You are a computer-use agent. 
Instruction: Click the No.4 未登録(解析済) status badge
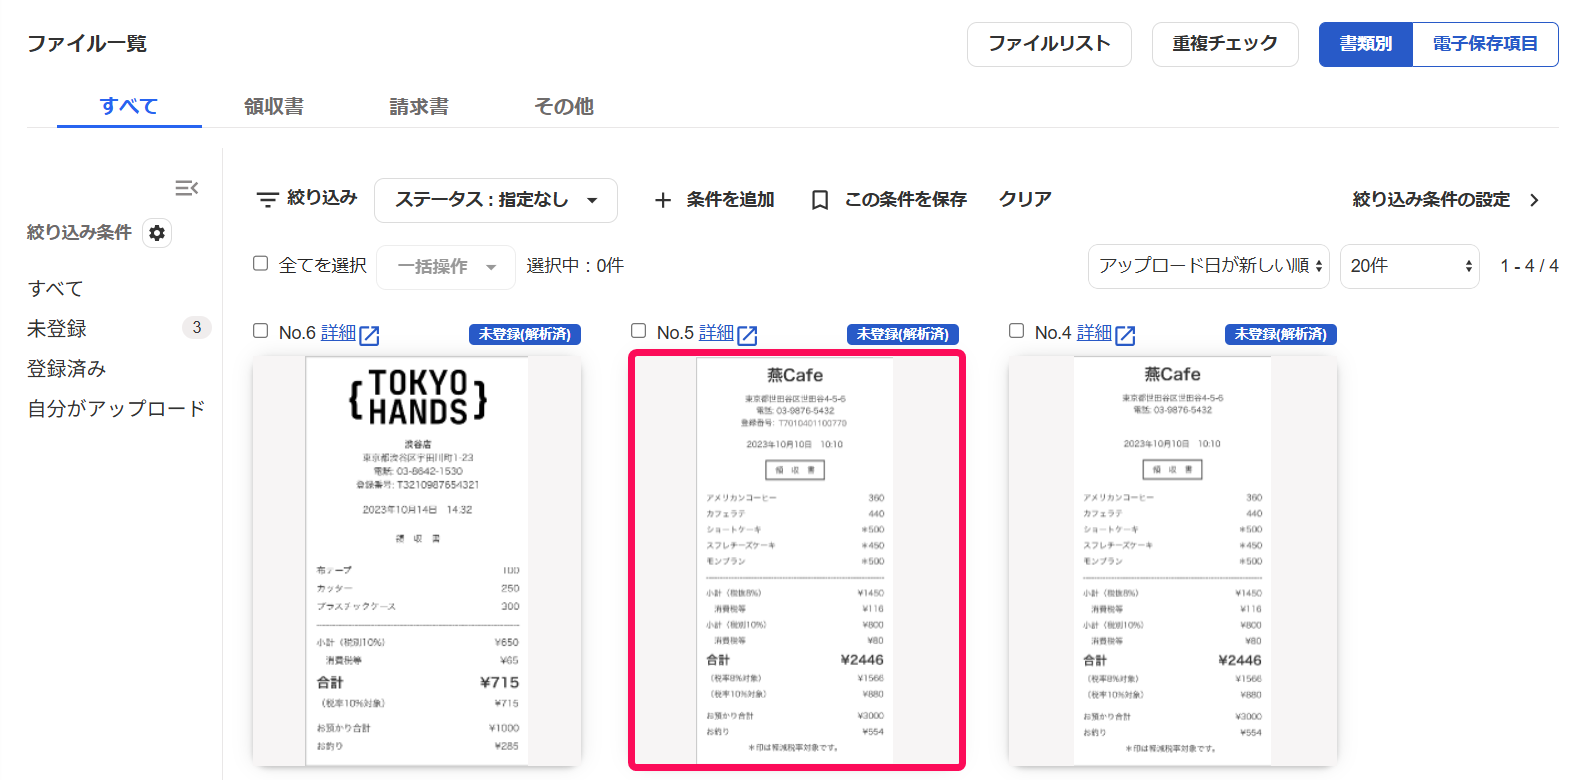pyautogui.click(x=1281, y=334)
